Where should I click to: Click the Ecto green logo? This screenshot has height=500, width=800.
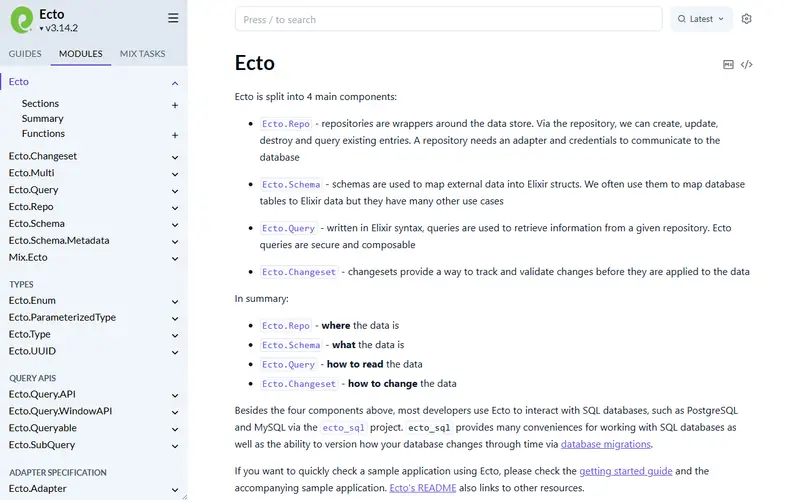[x=21, y=20]
